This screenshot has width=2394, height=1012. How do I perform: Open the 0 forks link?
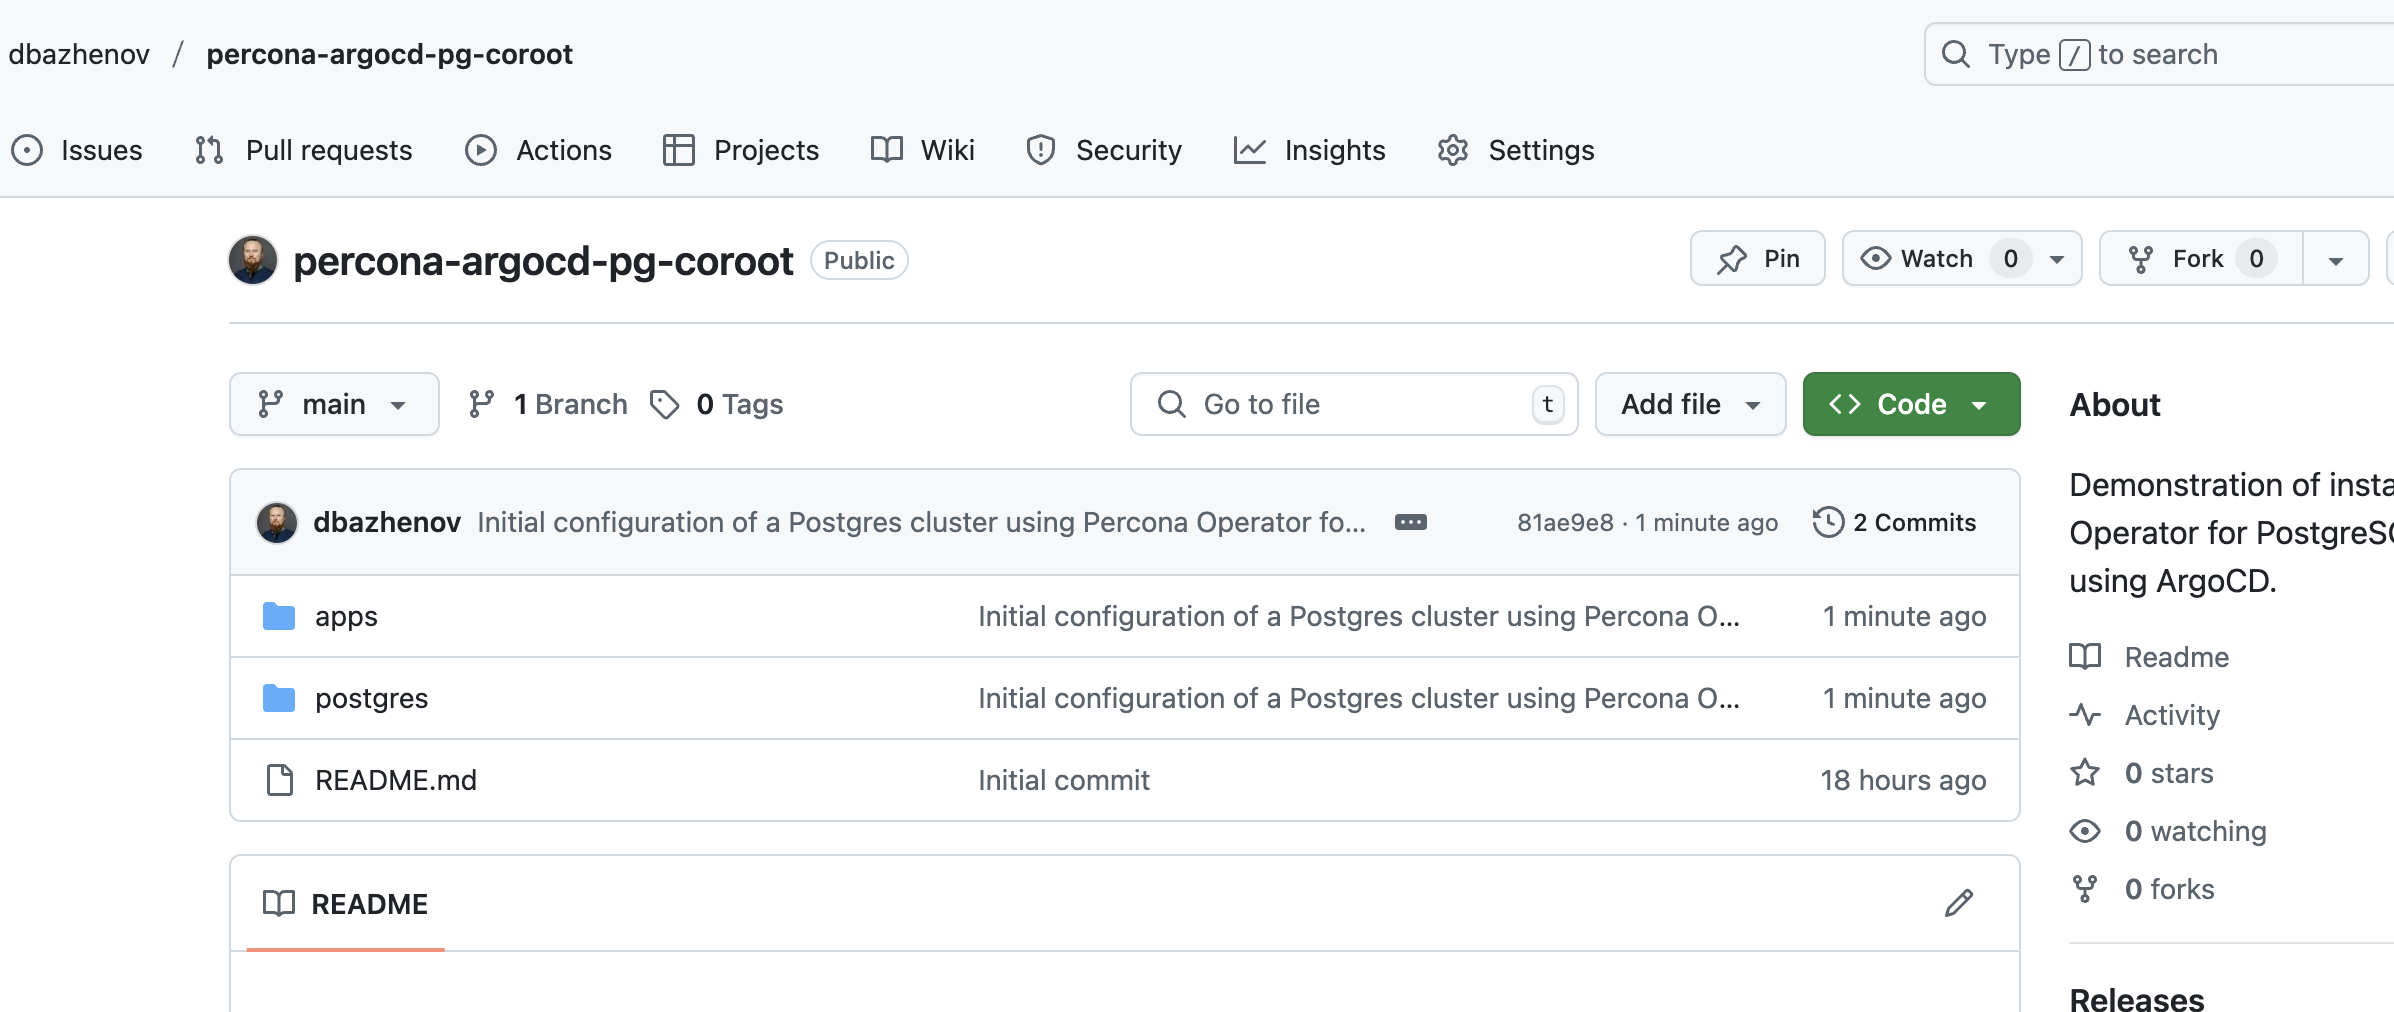[2169, 889]
